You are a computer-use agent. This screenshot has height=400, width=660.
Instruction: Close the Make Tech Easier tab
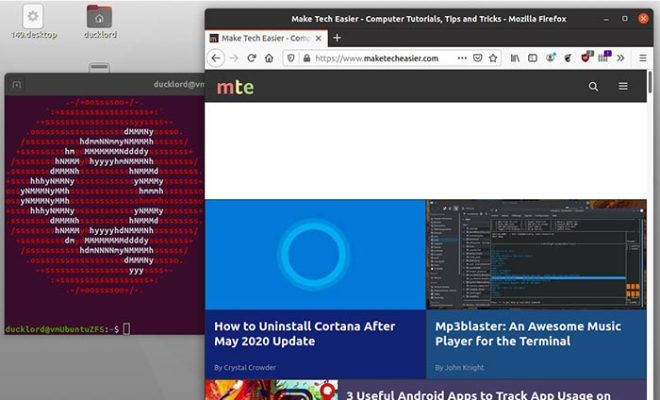point(319,38)
